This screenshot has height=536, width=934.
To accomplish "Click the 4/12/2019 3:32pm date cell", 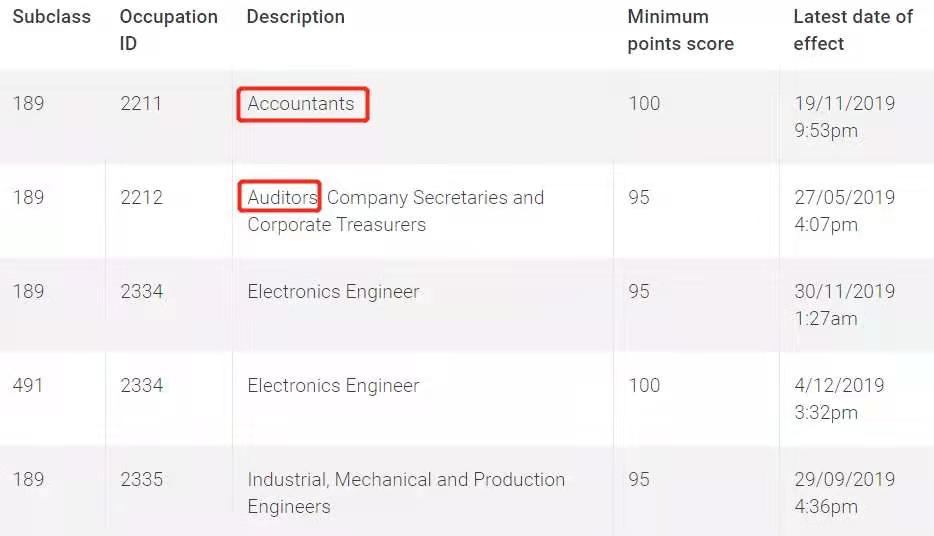I will click(x=839, y=398).
